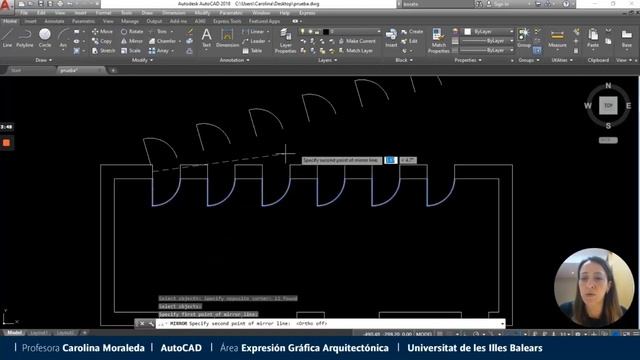Expand the Draw panel

point(44,60)
